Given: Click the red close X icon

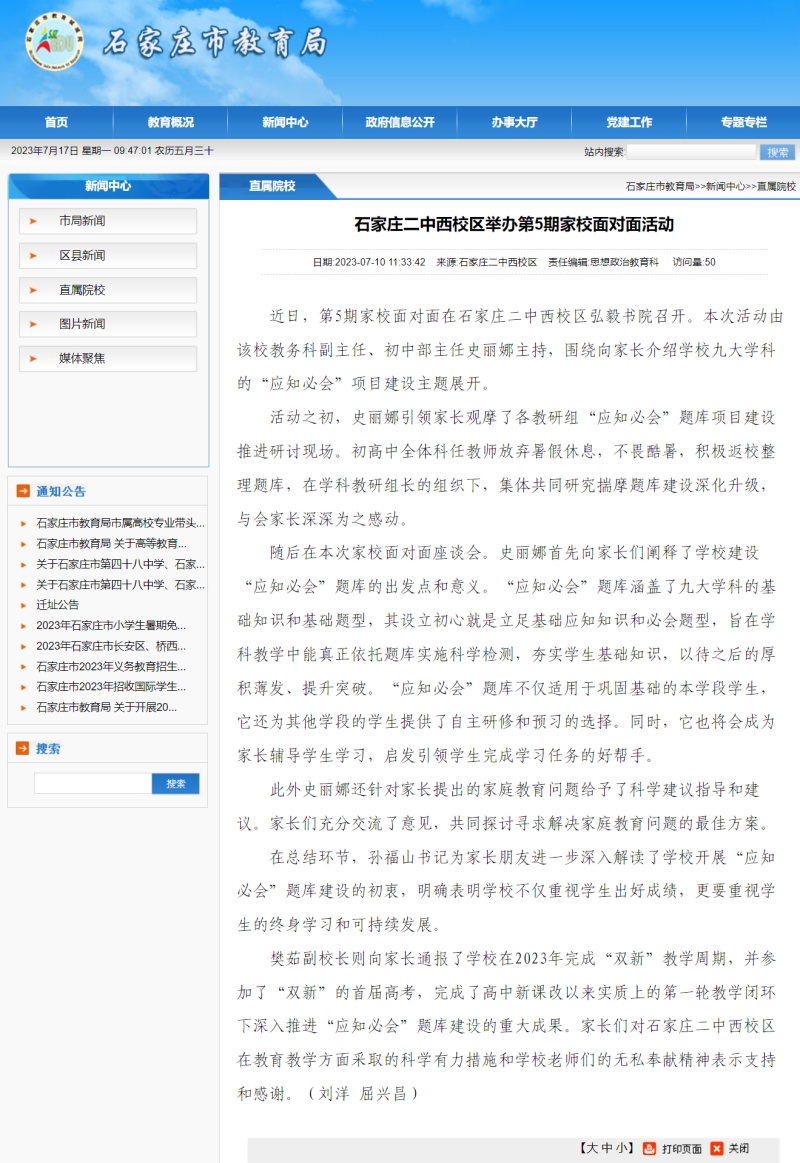Looking at the screenshot, I should pyautogui.click(x=716, y=1148).
